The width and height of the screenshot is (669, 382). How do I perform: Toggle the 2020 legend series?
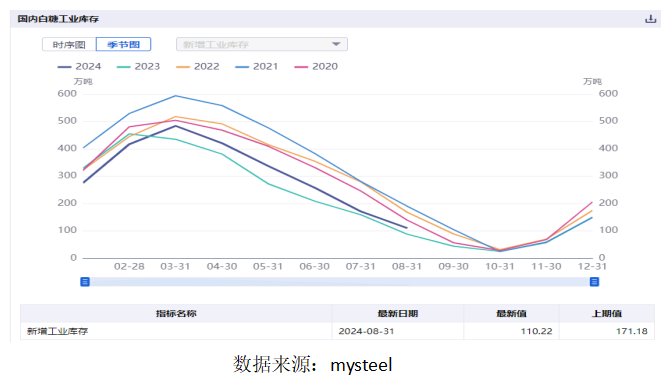(316, 67)
